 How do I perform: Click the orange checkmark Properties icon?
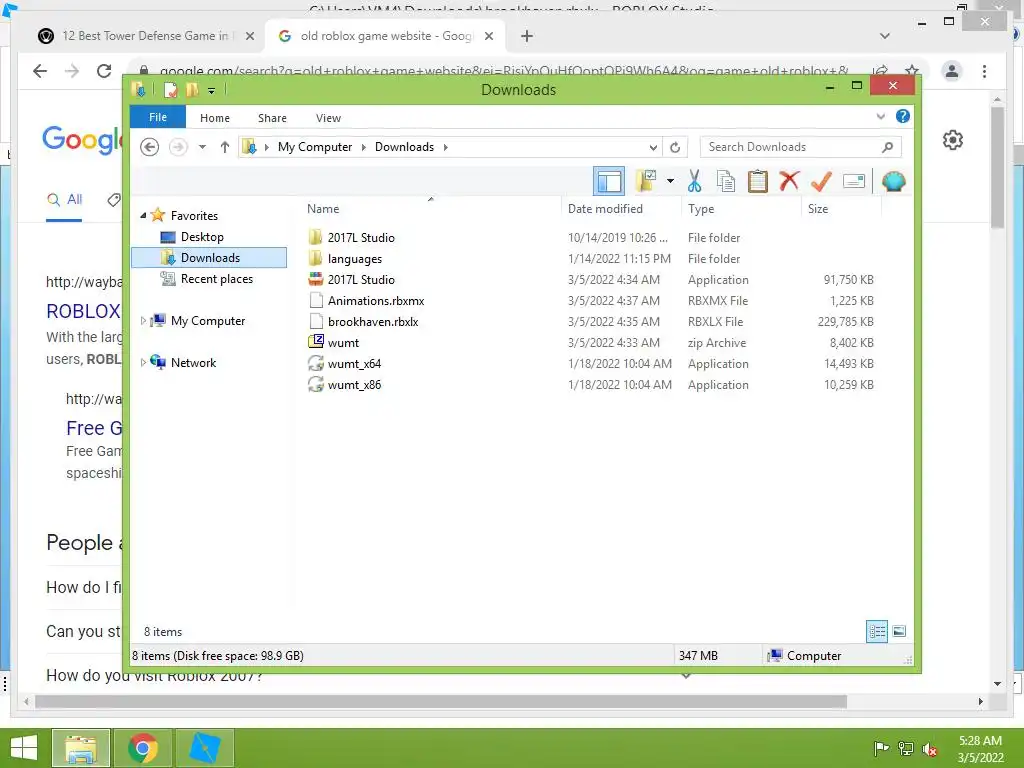[821, 181]
